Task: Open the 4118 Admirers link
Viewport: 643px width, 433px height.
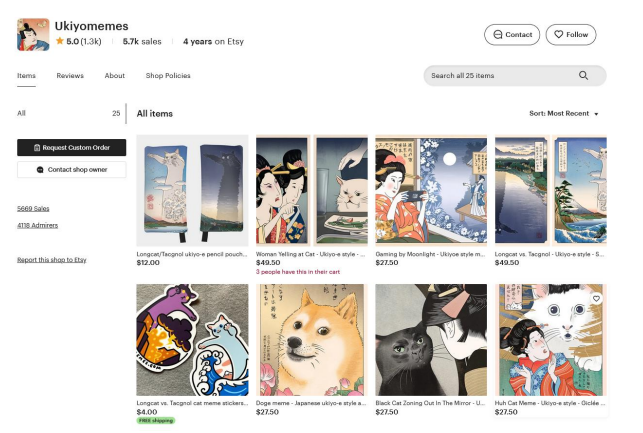Action: pyautogui.click(x=37, y=226)
